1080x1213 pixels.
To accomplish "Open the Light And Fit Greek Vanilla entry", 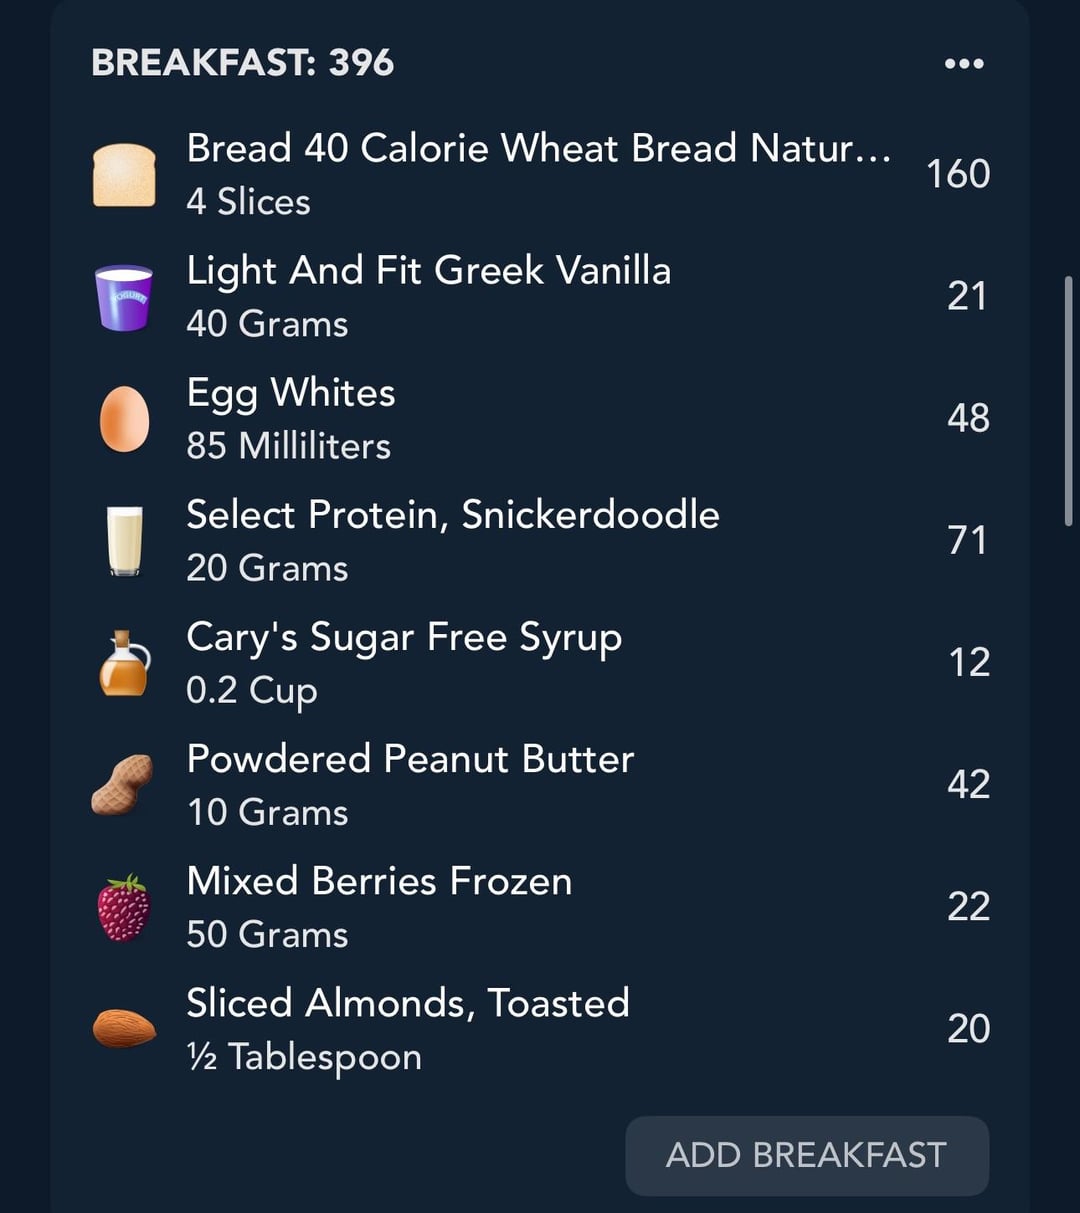I will 540,296.
